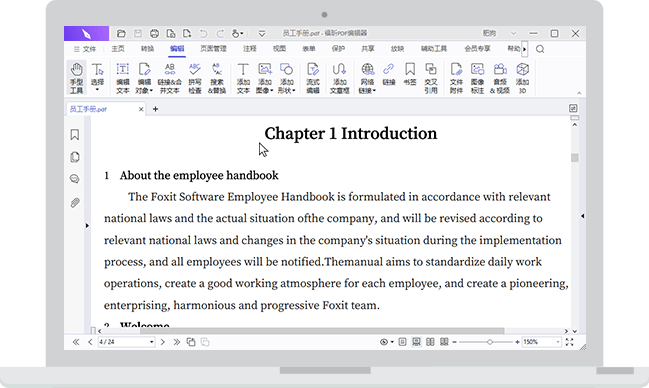Open the Pages thumbnail side panel
Image resolution: width=649 pixels, height=388 pixels.
pyautogui.click(x=75, y=157)
